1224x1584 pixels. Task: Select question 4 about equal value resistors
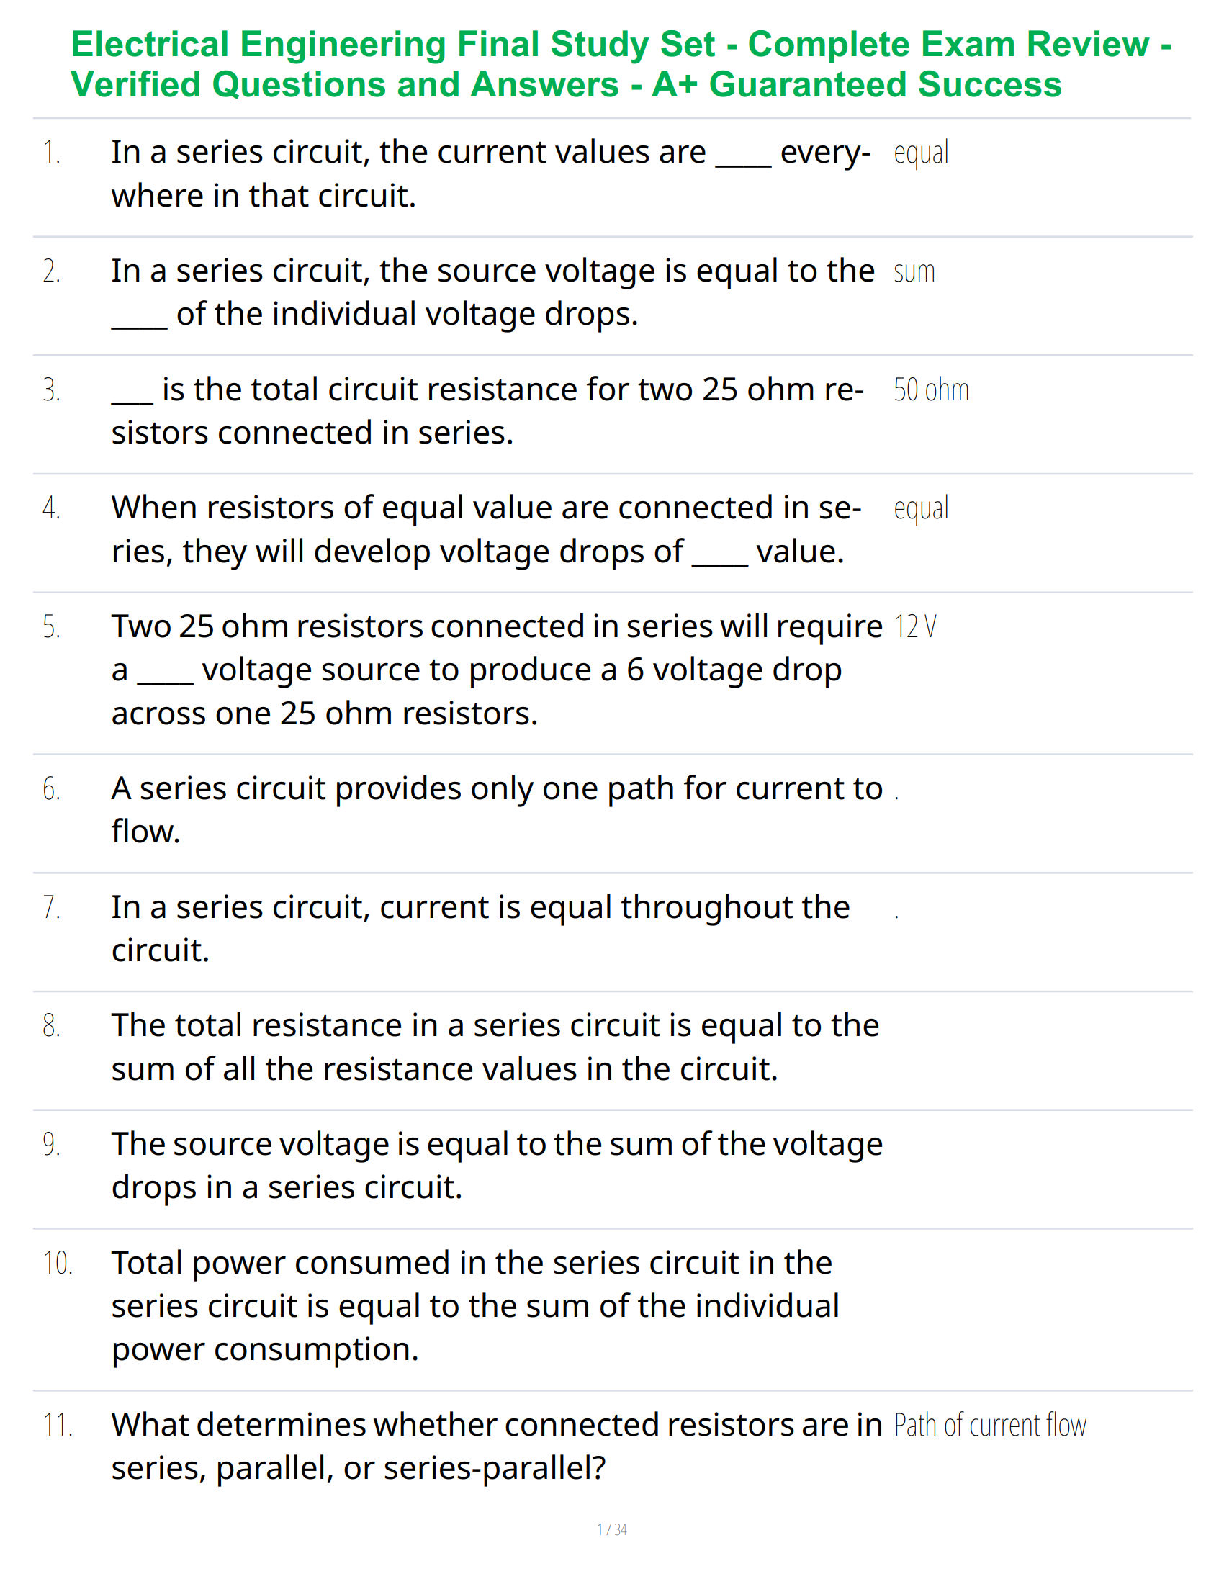pos(486,530)
